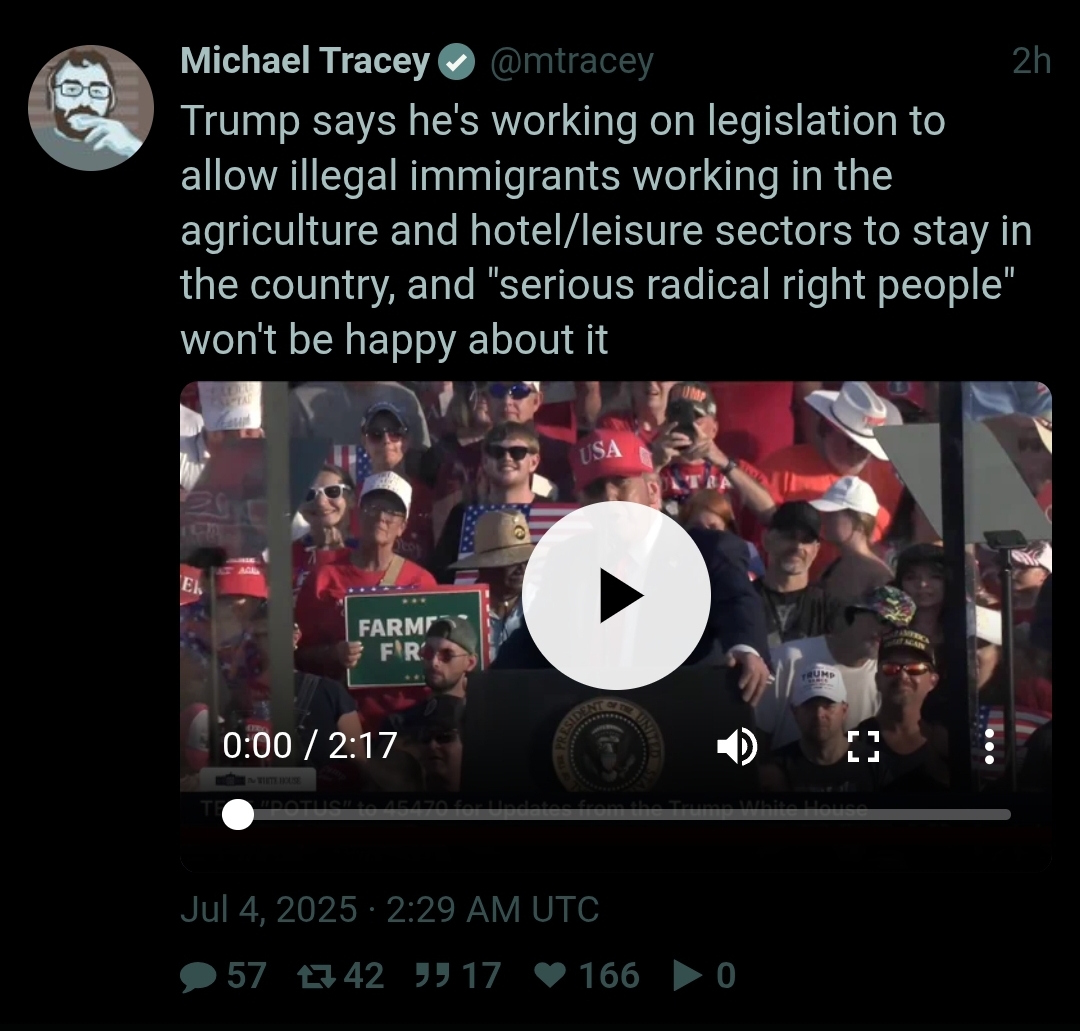The height and width of the screenshot is (1031, 1080).
Task: Open video more options menu
Action: click(x=989, y=746)
